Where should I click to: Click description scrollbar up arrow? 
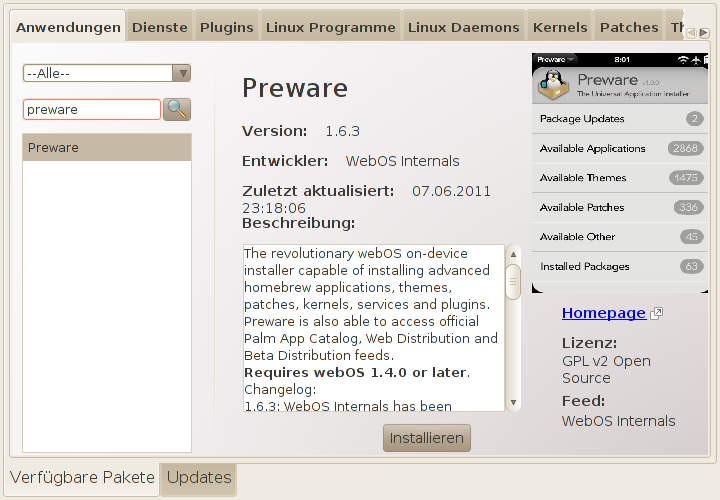(x=513, y=254)
